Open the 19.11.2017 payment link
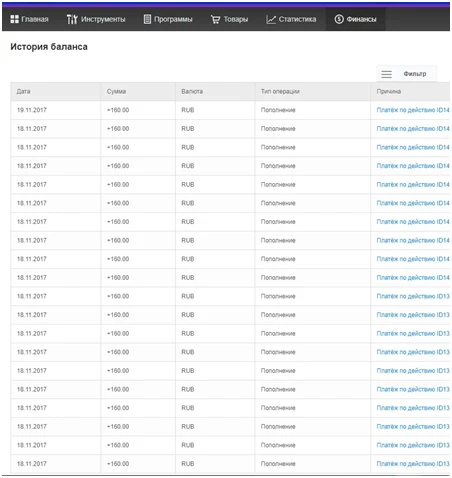This screenshot has height=478, width=452. pyautogui.click(x=413, y=110)
